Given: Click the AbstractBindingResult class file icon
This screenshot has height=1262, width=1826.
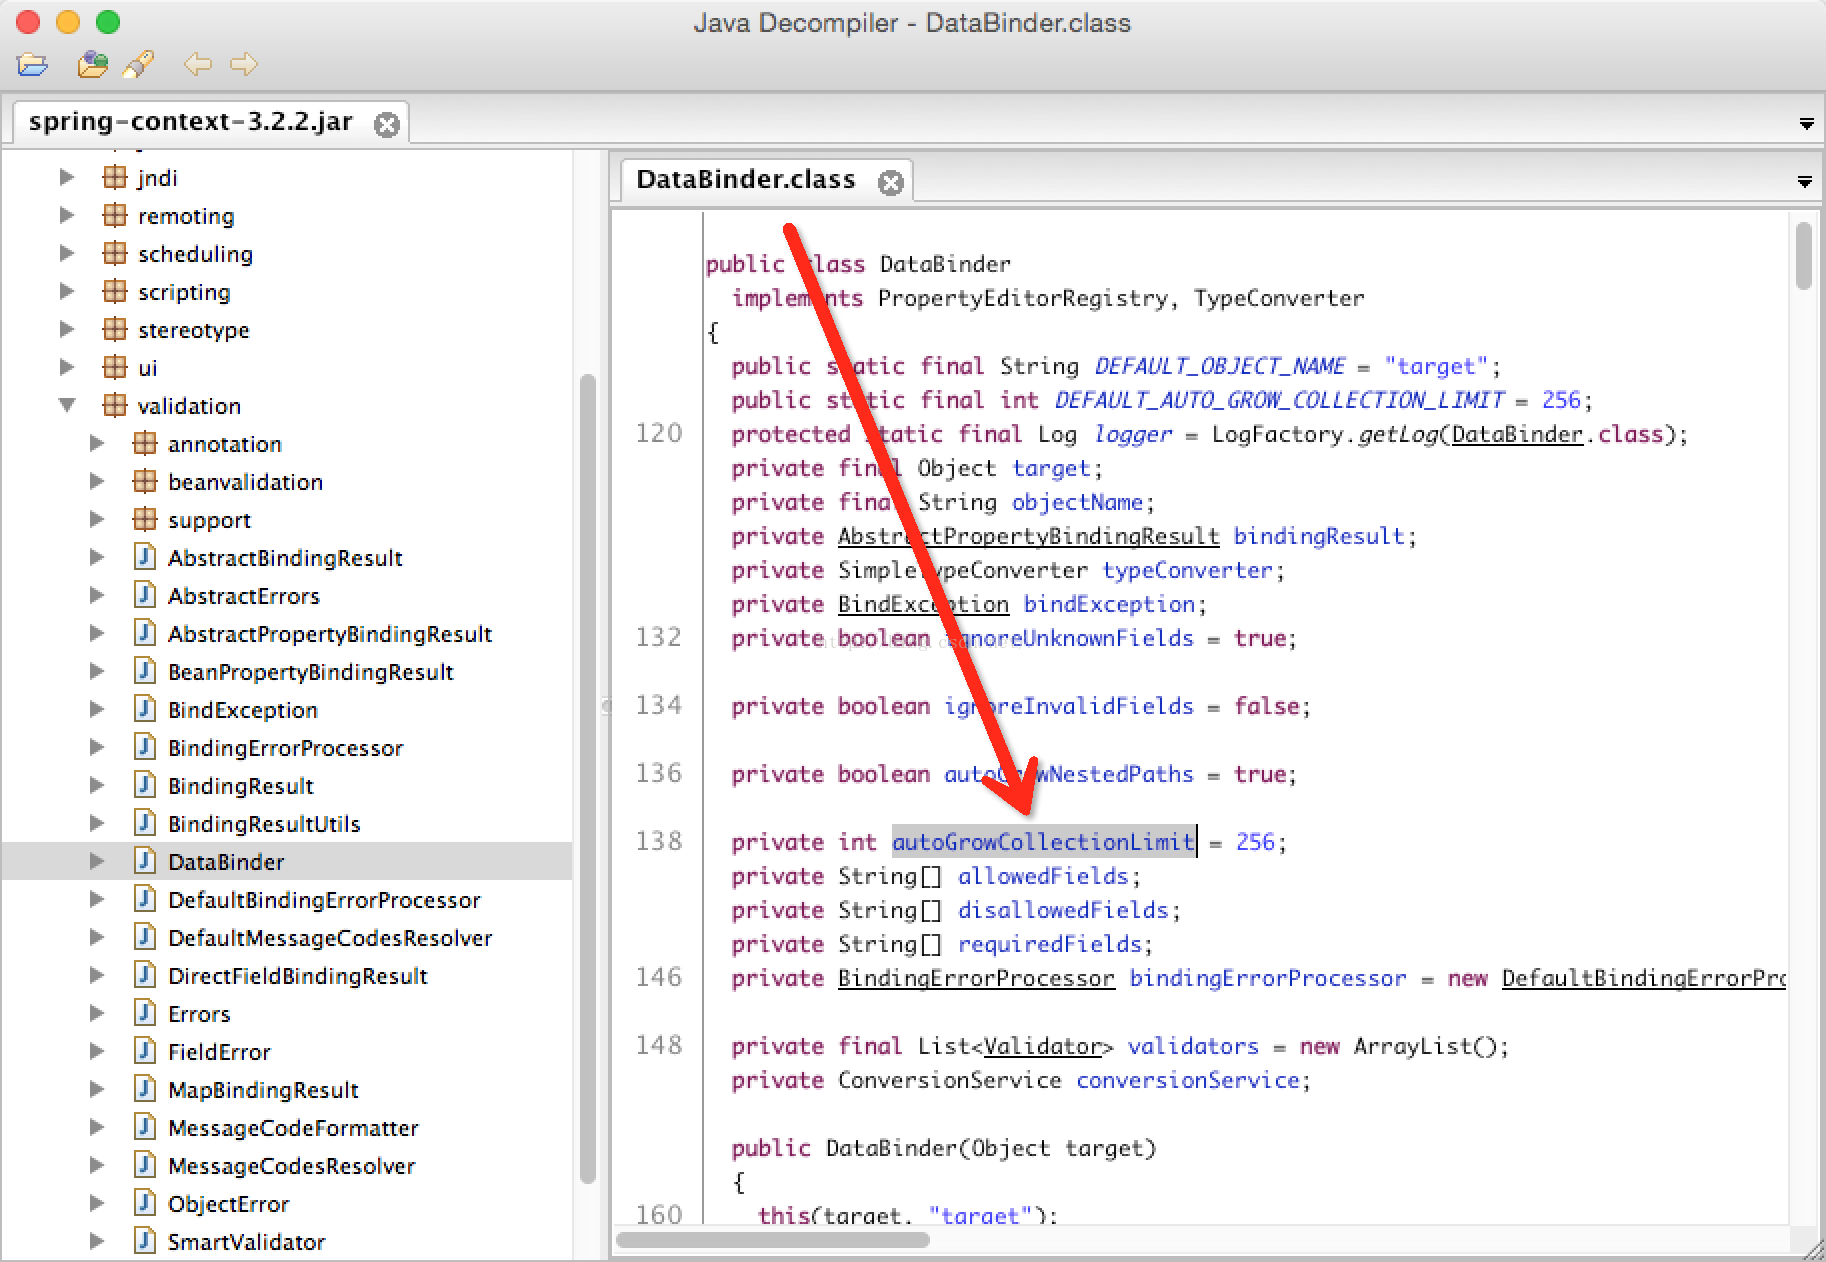Looking at the screenshot, I should point(145,557).
